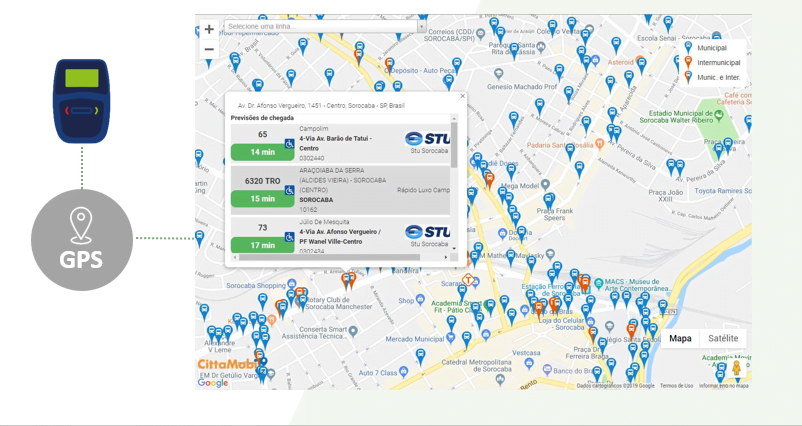
Task: Click the Av. Dr. Afonso Vergueiro address
Action: (321, 105)
